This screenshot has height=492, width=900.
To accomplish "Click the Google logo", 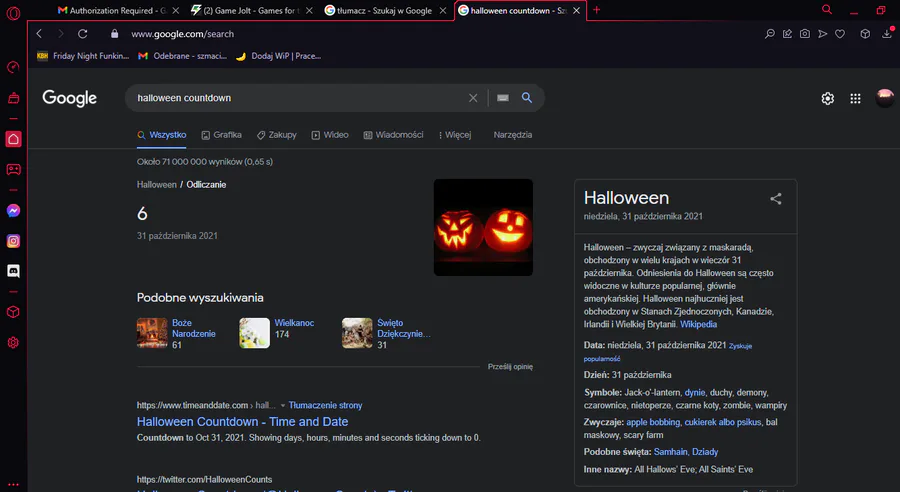I will tap(69, 98).
